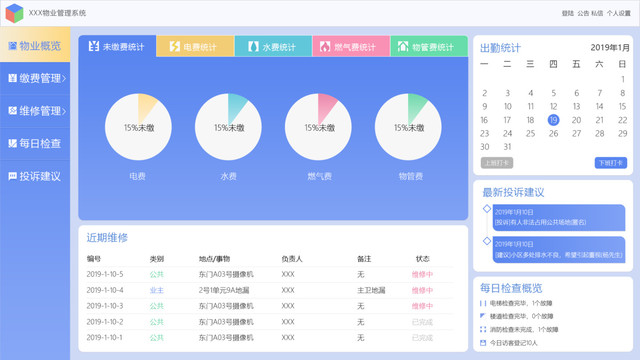Click the 未缴费统计 tab icon
The width and height of the screenshot is (640, 360).
94,46
